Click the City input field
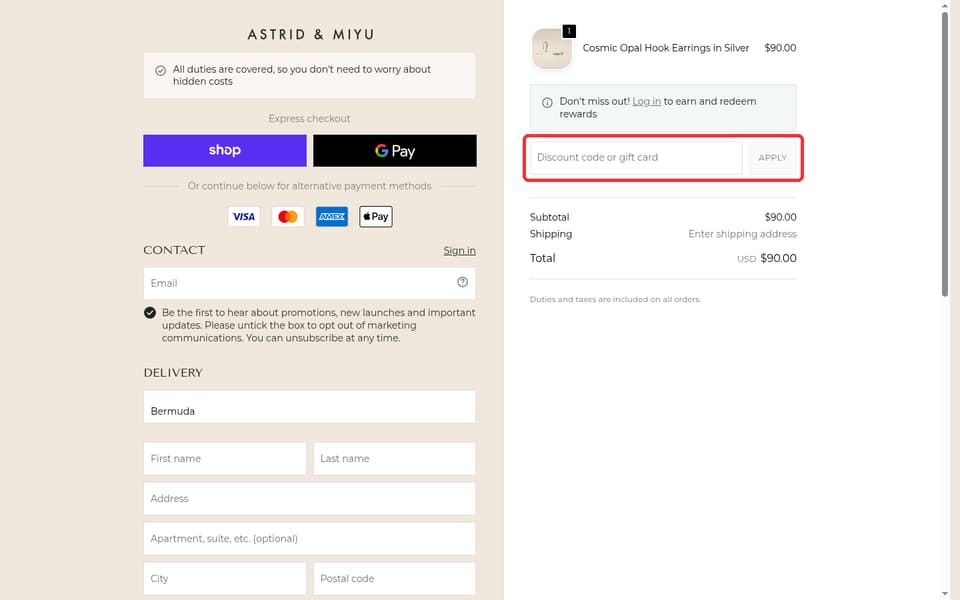The width and height of the screenshot is (960, 600). click(225, 579)
